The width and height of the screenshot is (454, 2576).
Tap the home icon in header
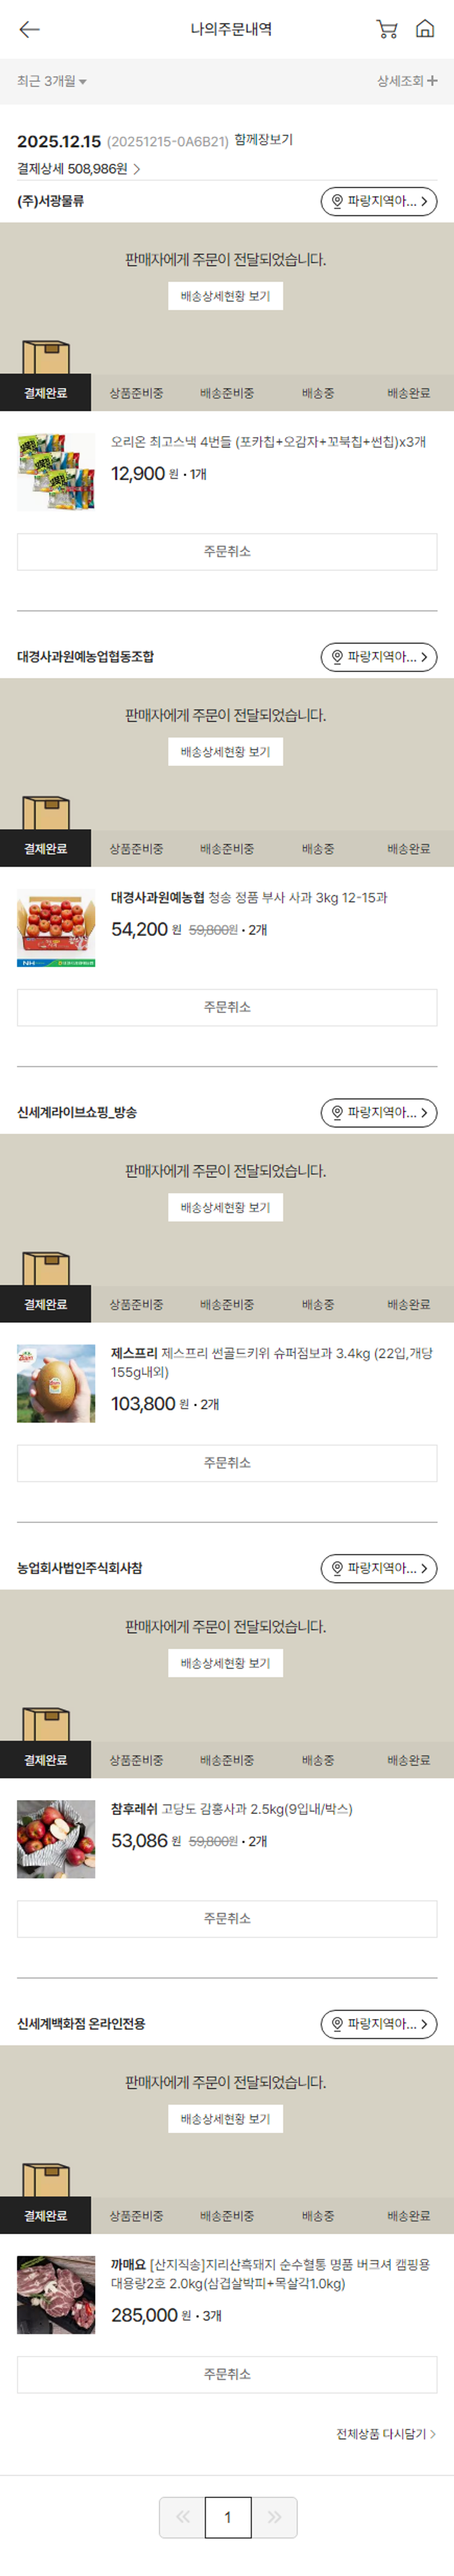(425, 29)
